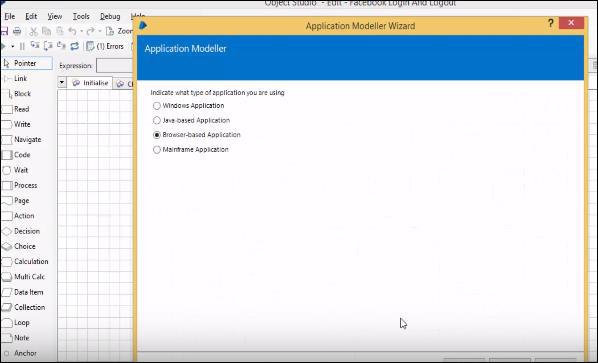Image resolution: width=598 pixels, height=363 pixels.
Task: Open the View menu
Action: click(55, 16)
